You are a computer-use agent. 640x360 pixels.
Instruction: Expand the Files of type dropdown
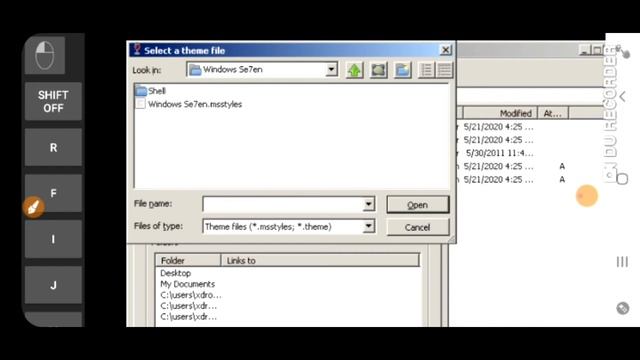[368, 226]
